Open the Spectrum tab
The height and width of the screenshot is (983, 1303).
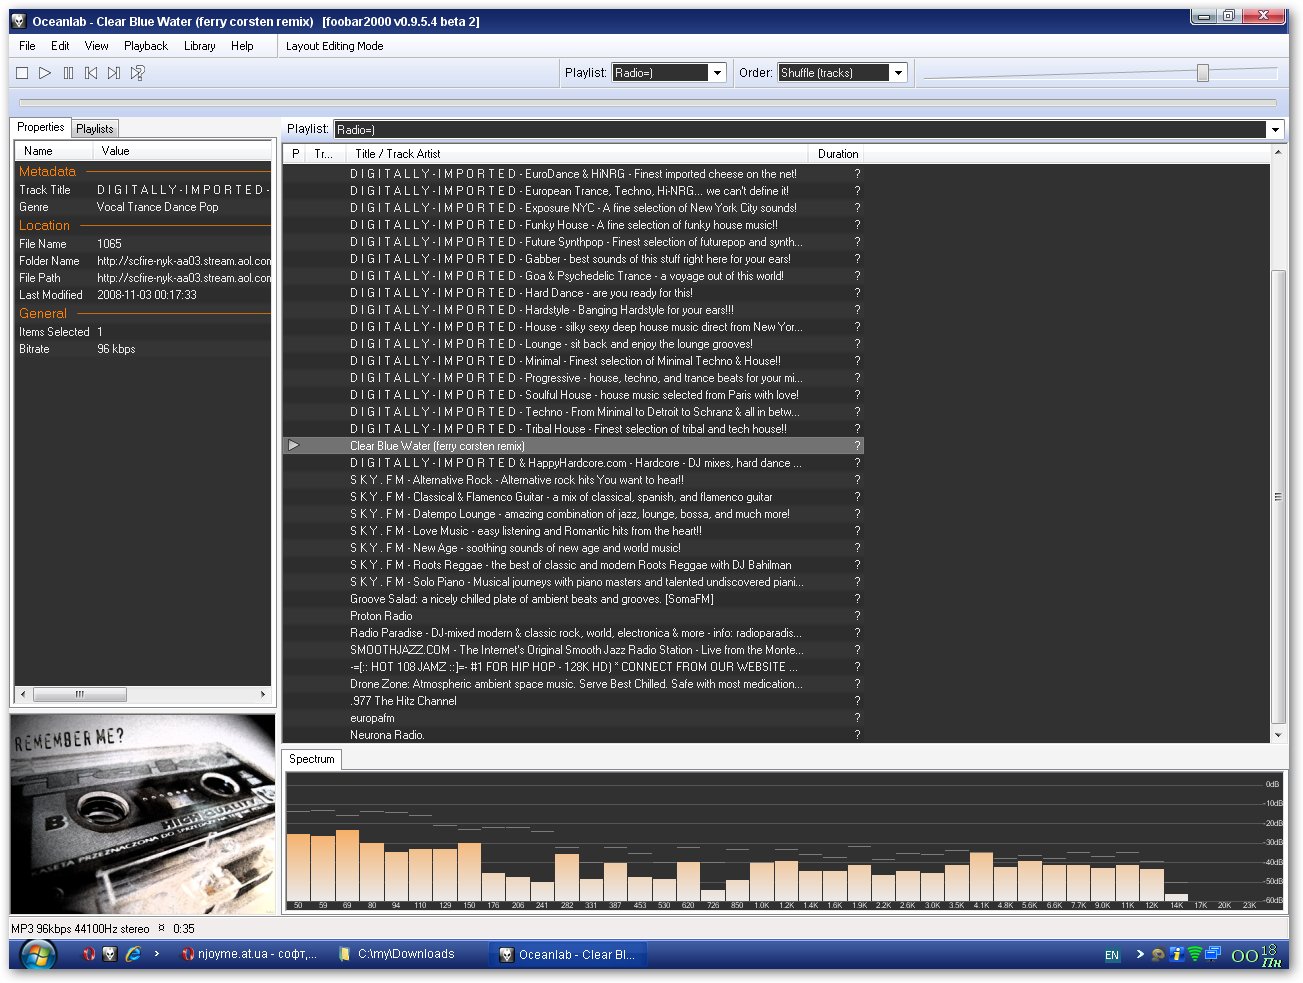tap(312, 759)
